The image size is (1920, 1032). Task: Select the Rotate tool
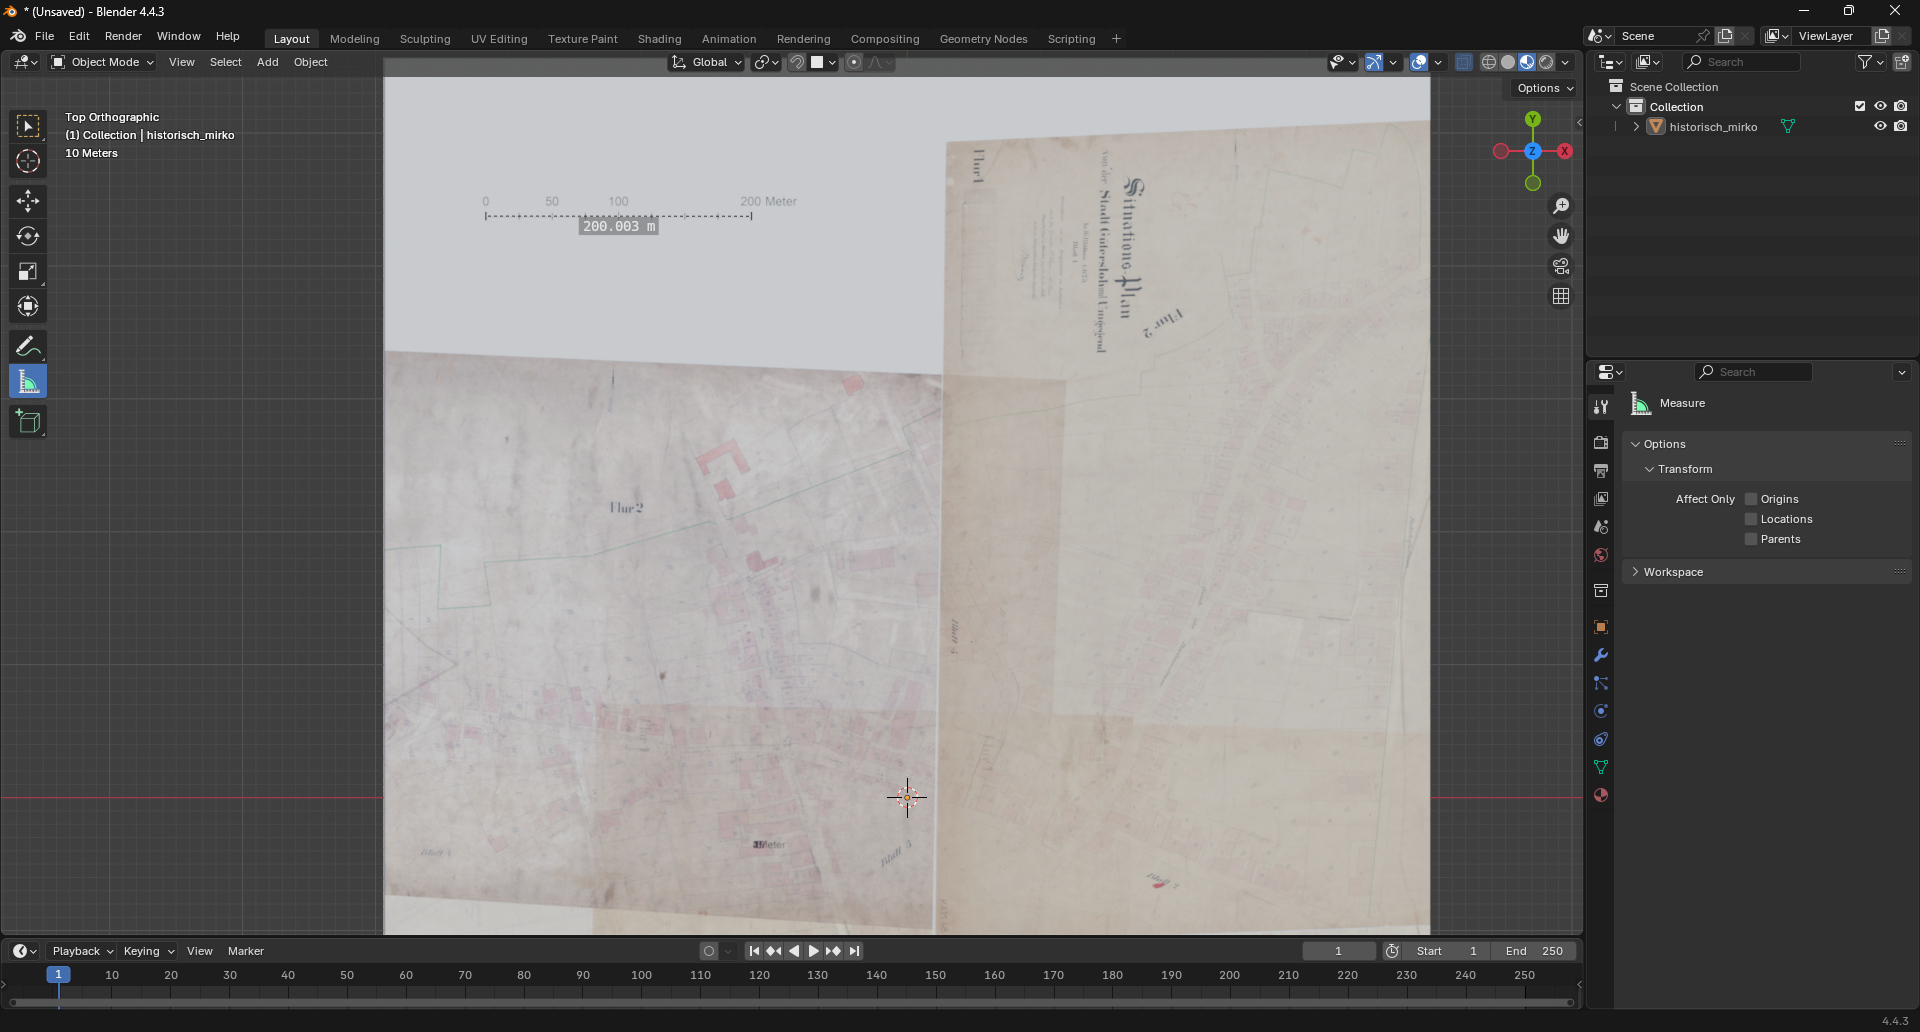[x=28, y=237]
